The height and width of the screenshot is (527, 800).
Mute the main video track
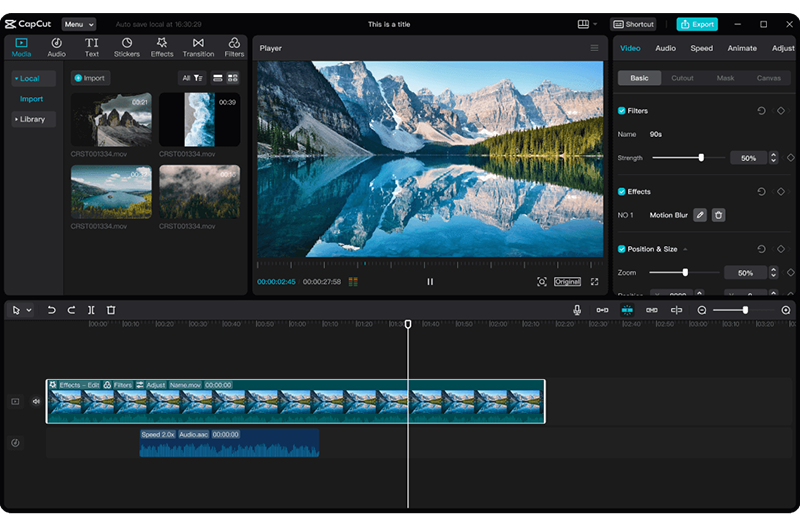(36, 402)
